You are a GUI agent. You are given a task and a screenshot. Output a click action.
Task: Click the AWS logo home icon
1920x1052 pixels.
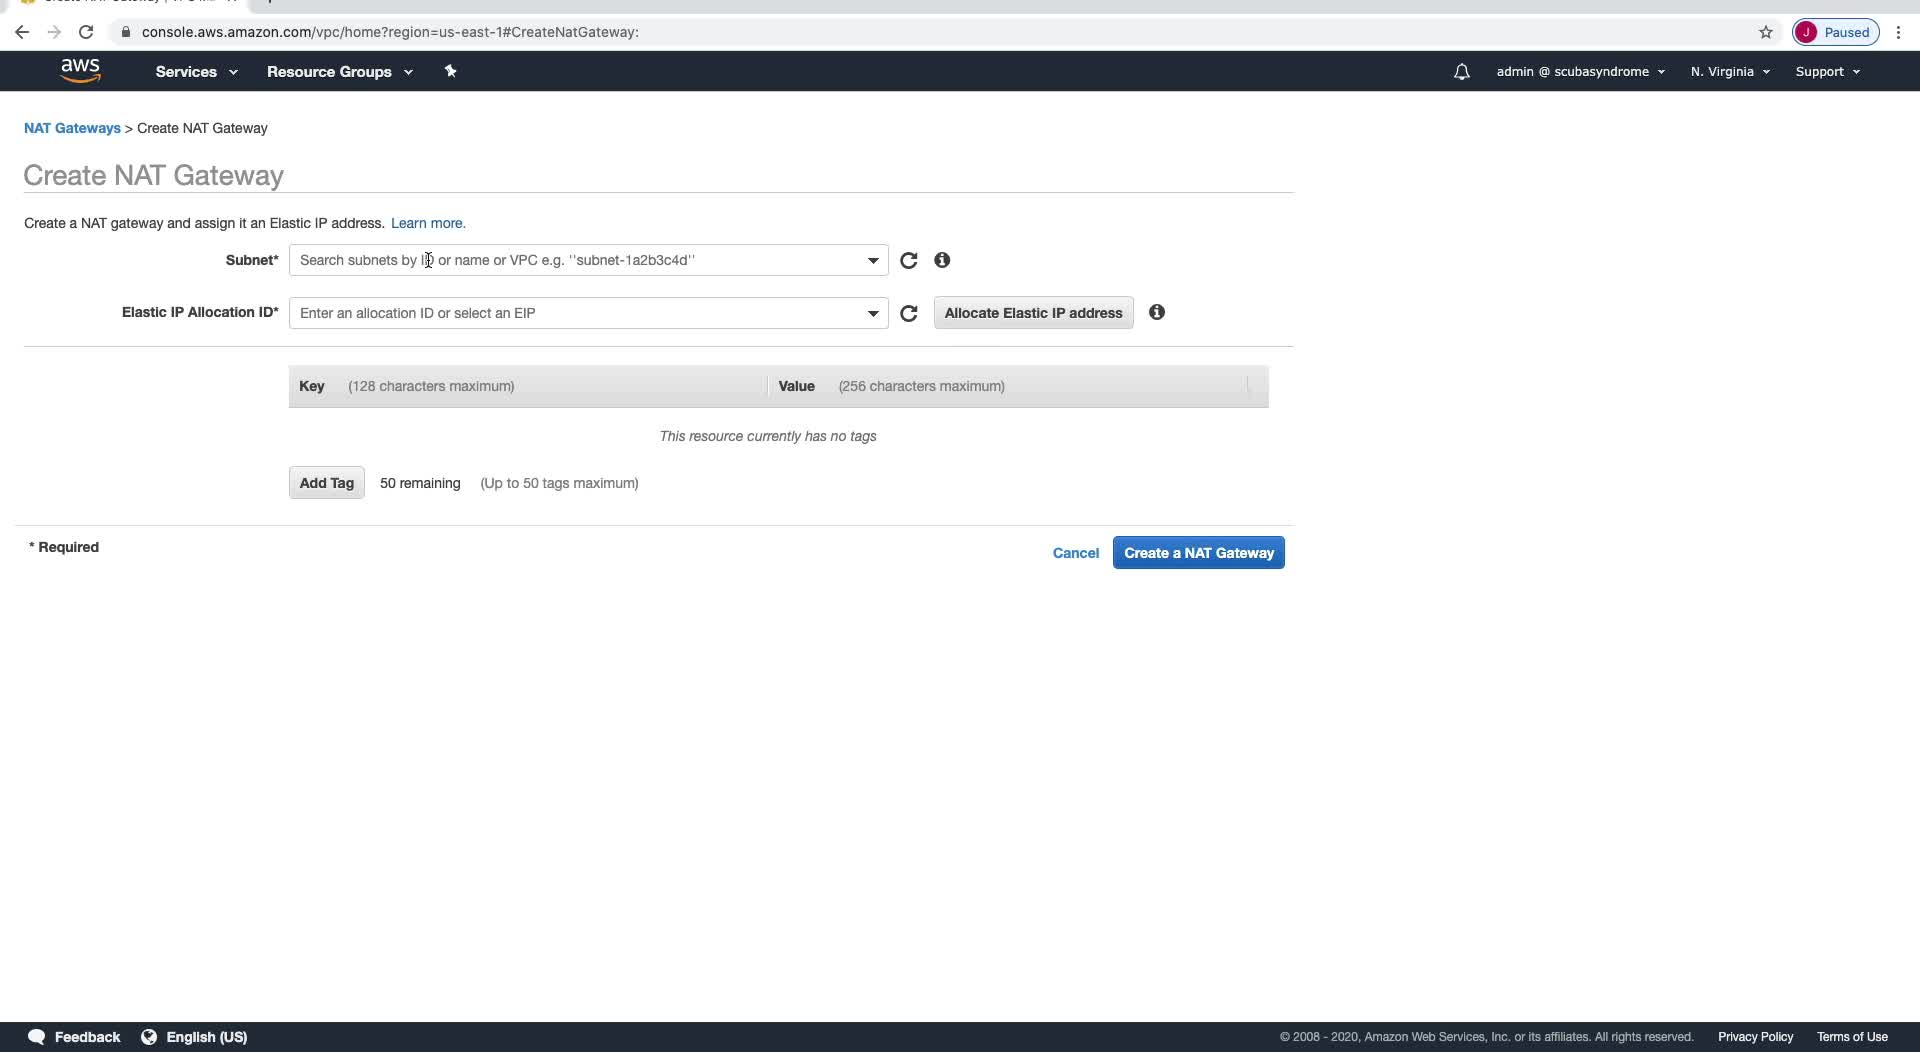(x=80, y=71)
